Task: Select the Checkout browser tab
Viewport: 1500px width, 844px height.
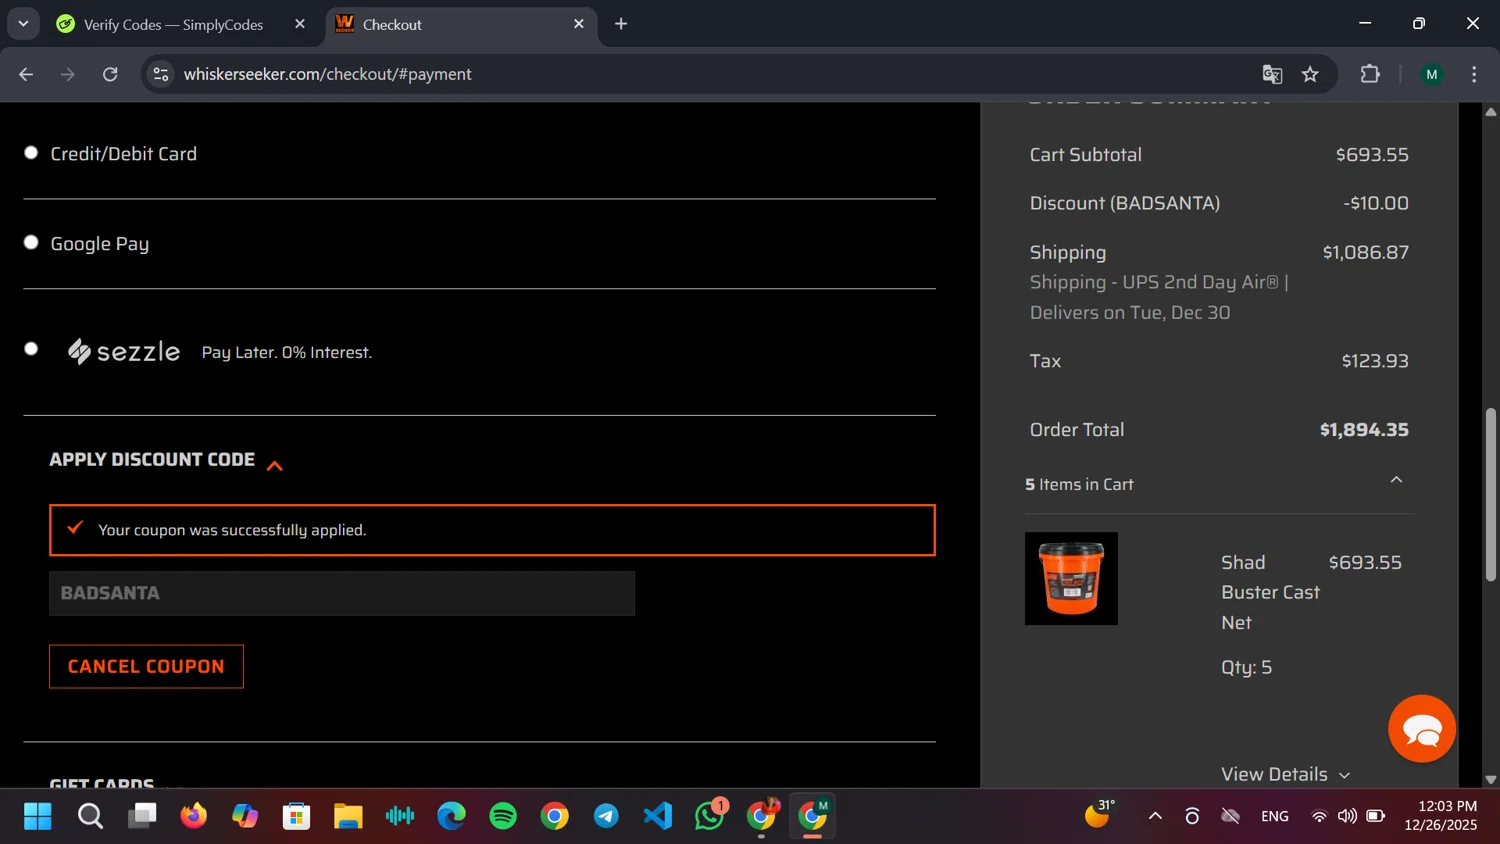Action: 460,24
